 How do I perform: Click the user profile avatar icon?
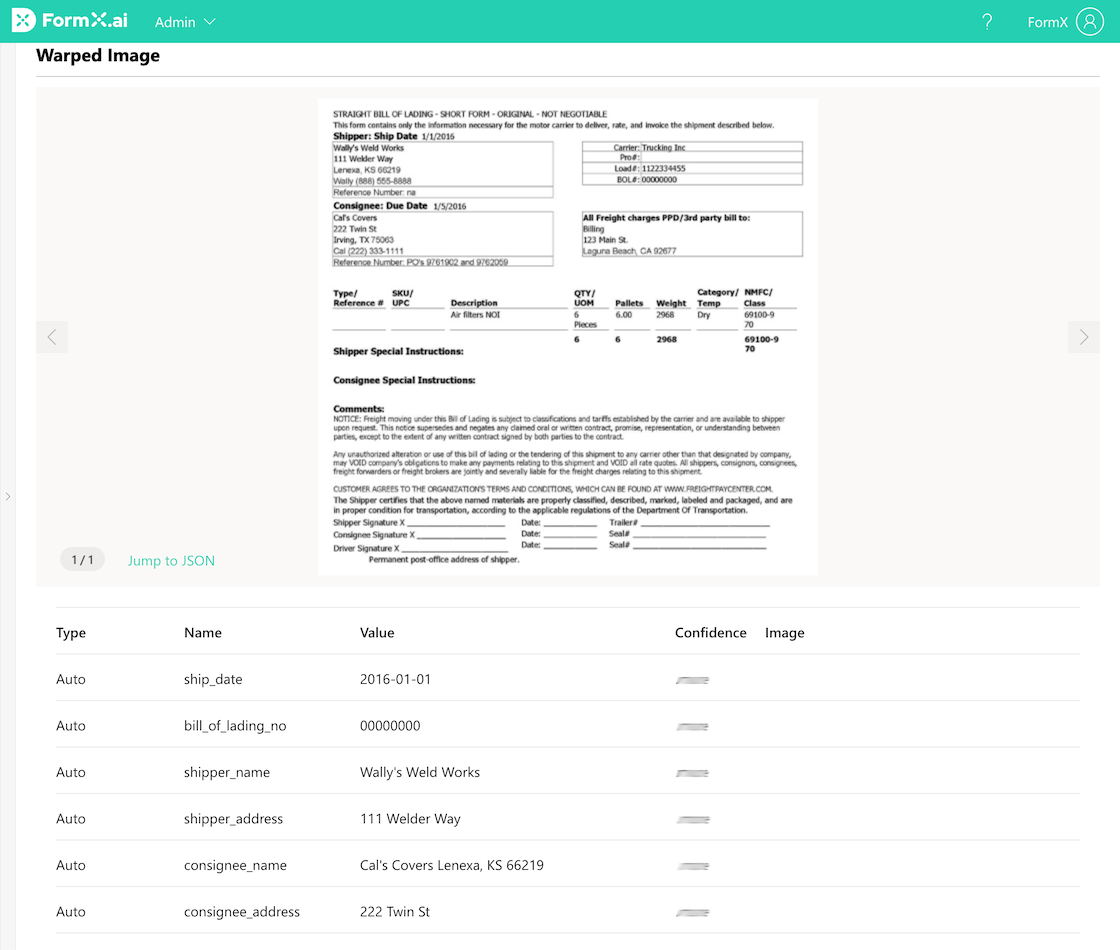tap(1089, 22)
